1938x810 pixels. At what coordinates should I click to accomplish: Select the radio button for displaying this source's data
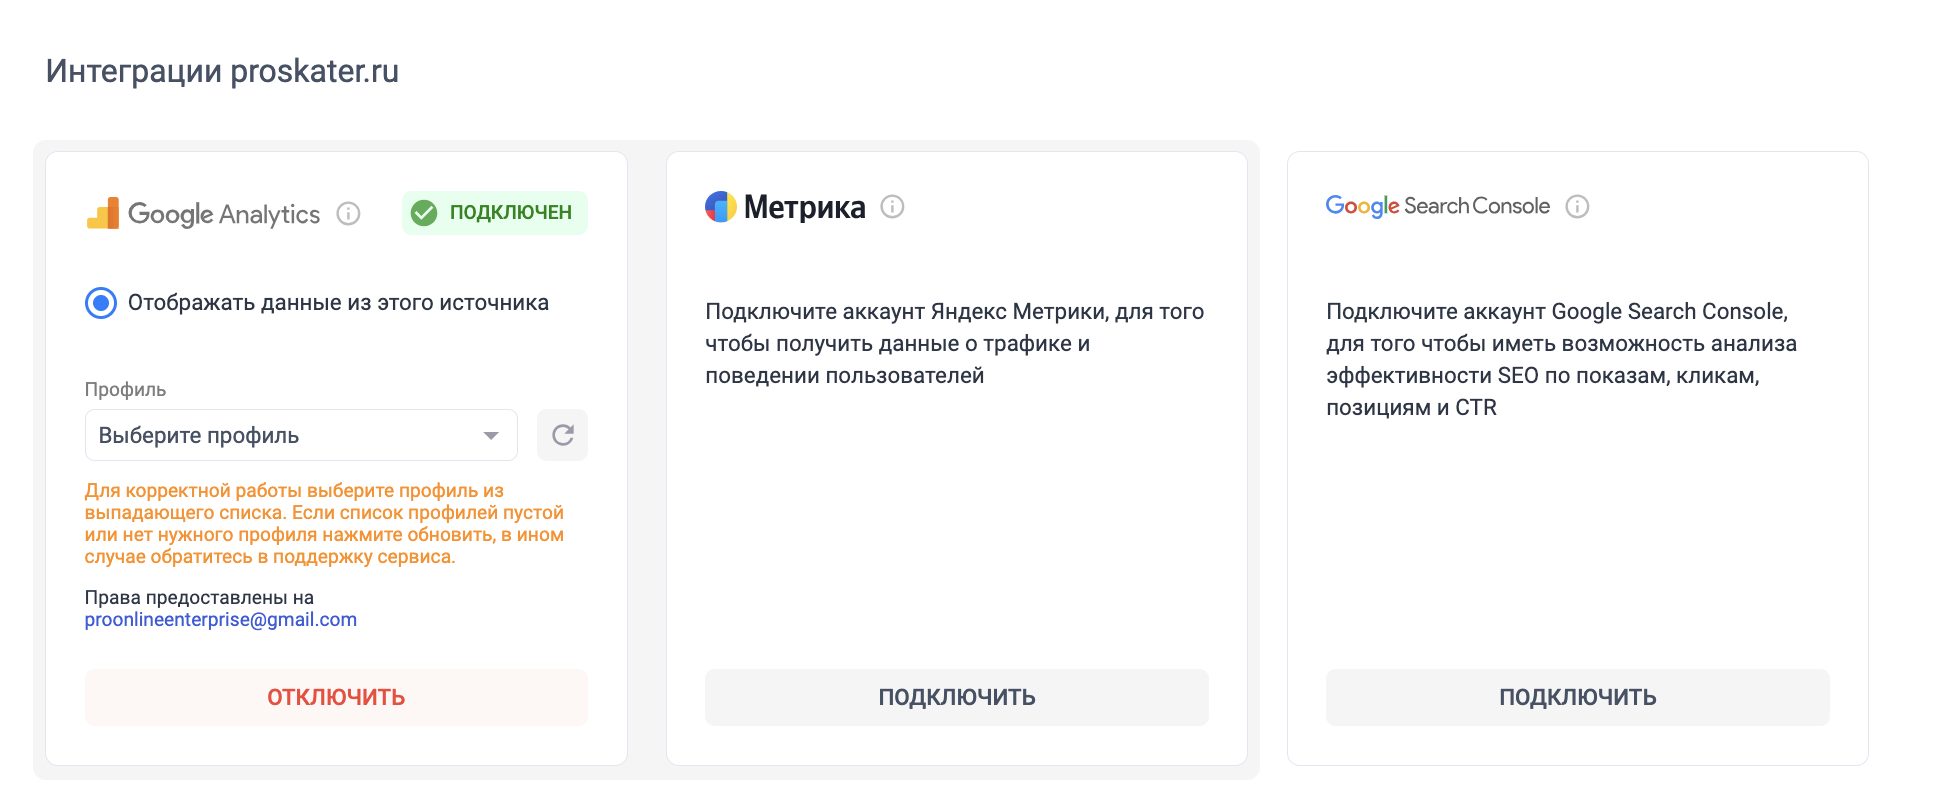101,303
